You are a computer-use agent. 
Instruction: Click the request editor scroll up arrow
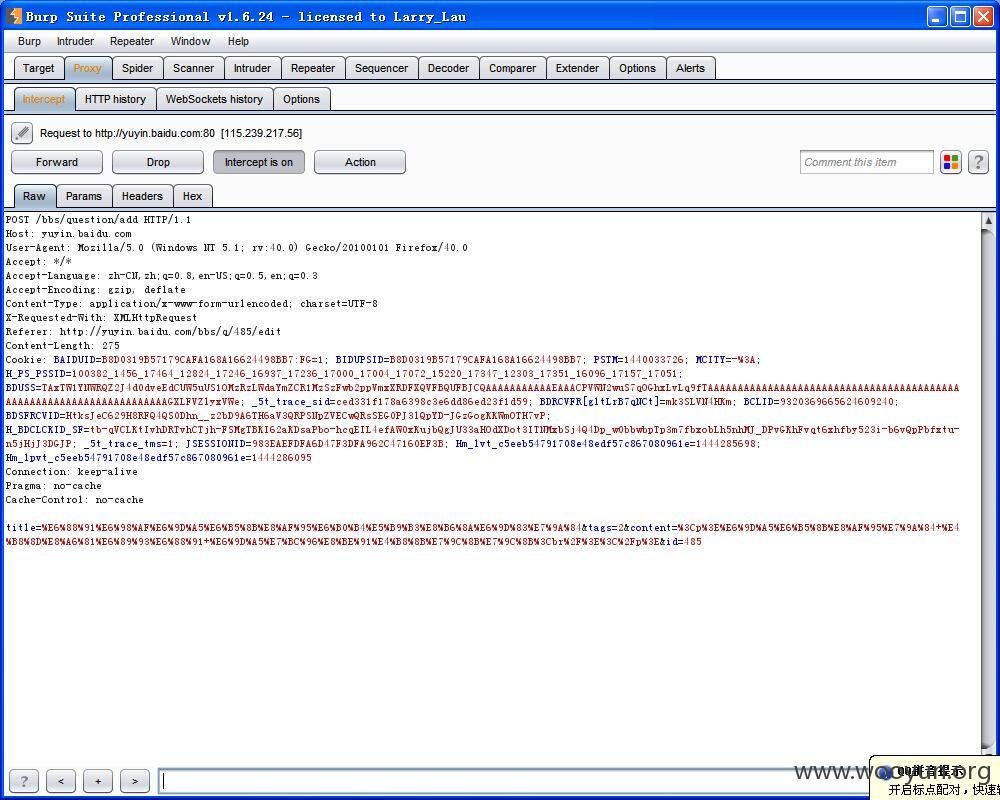click(x=988, y=220)
